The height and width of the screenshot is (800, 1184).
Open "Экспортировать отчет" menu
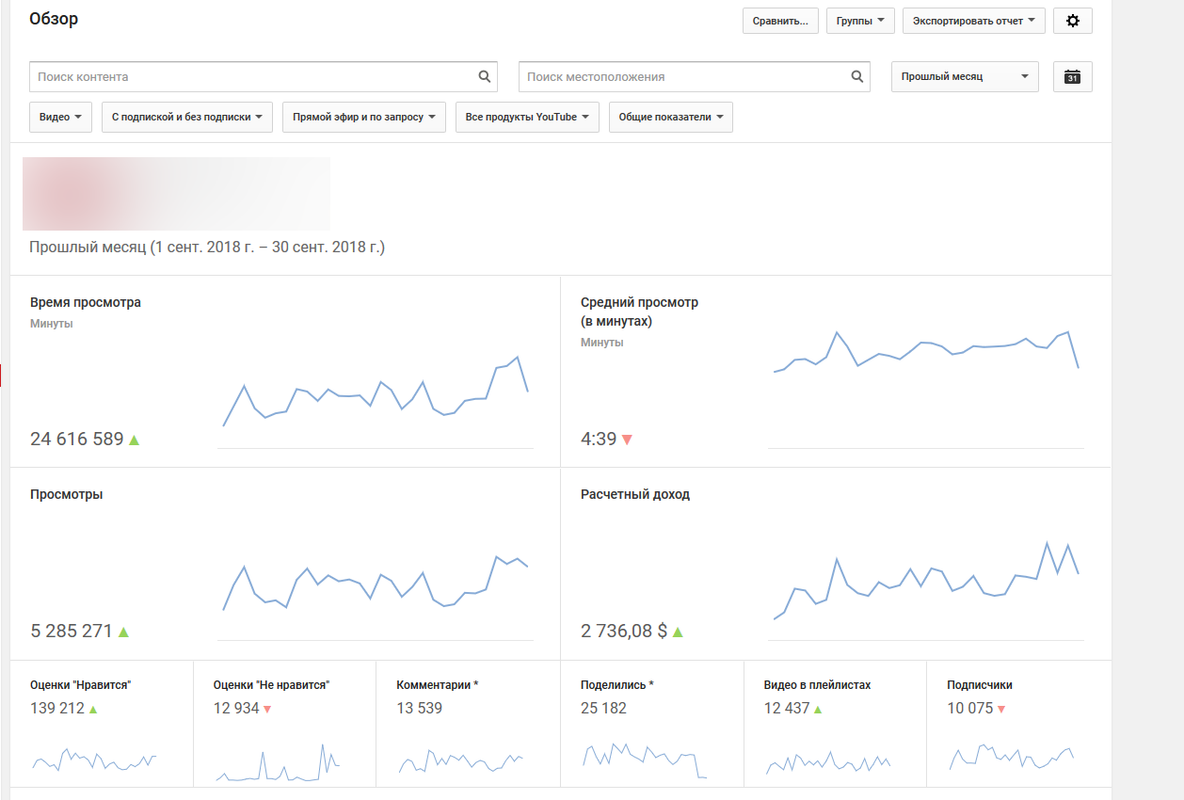point(973,21)
